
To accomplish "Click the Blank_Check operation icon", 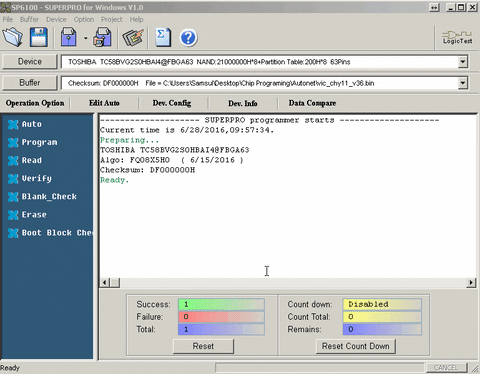I will click(13, 197).
